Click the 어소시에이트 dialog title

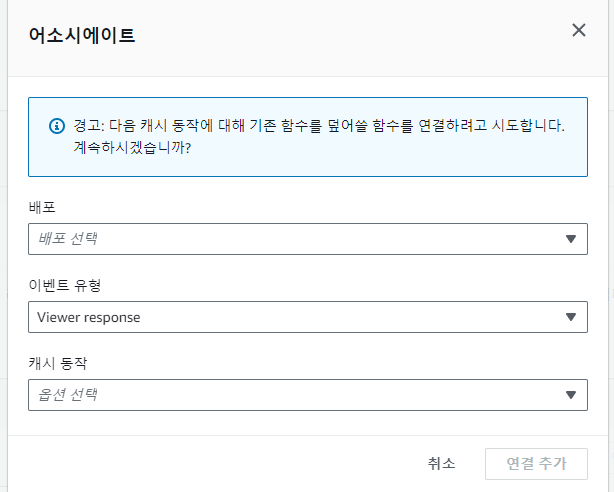pyautogui.click(x=82, y=35)
